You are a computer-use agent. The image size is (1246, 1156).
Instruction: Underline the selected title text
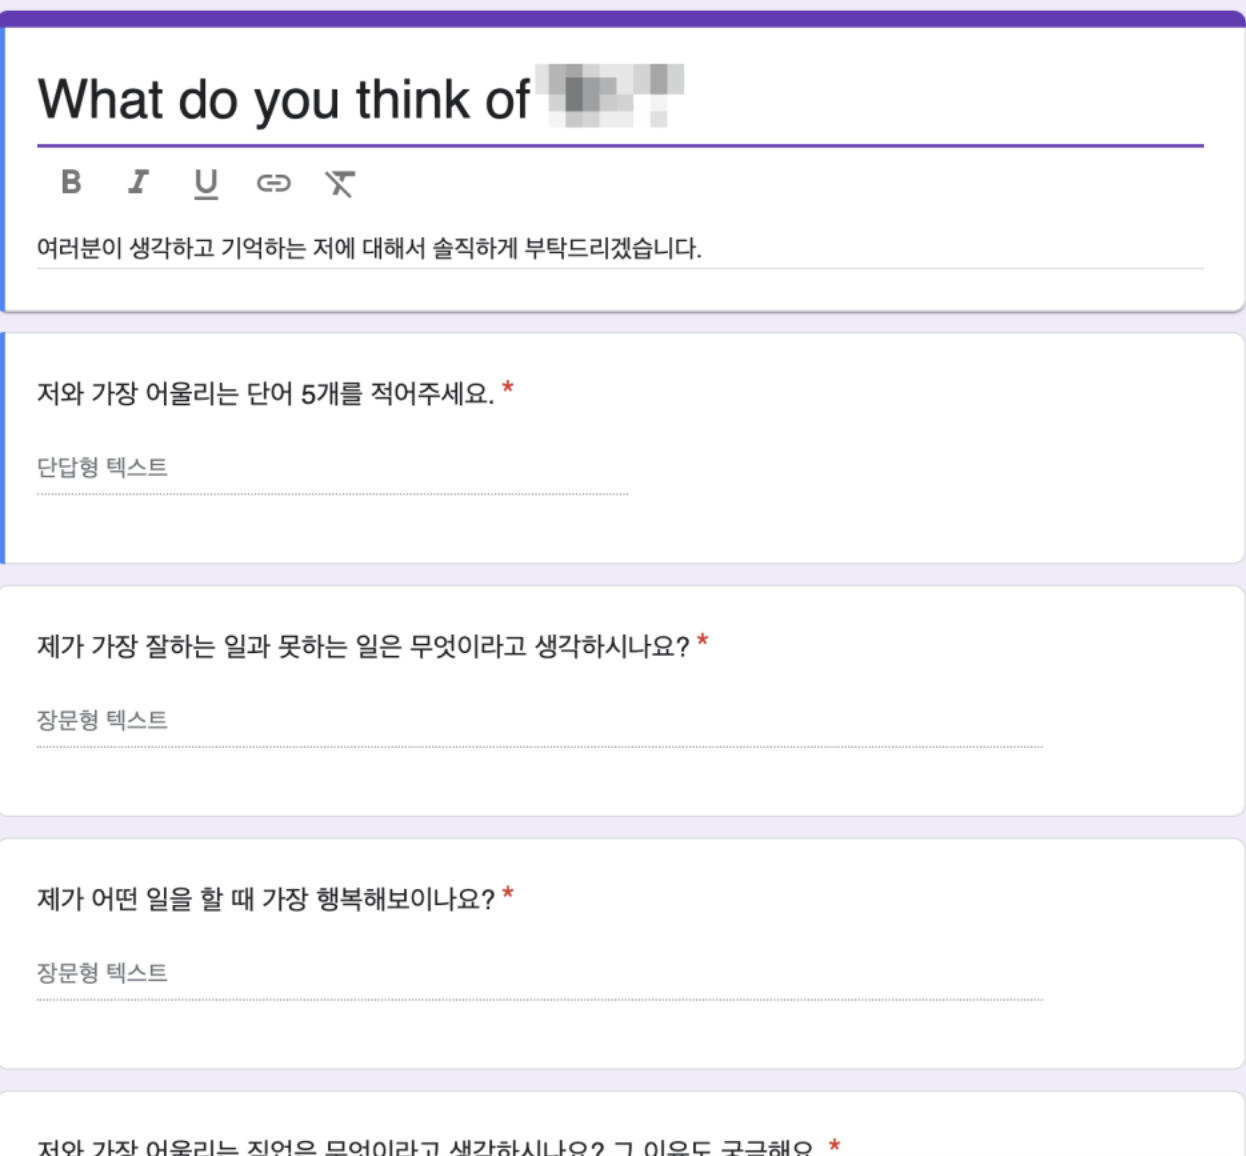click(206, 183)
